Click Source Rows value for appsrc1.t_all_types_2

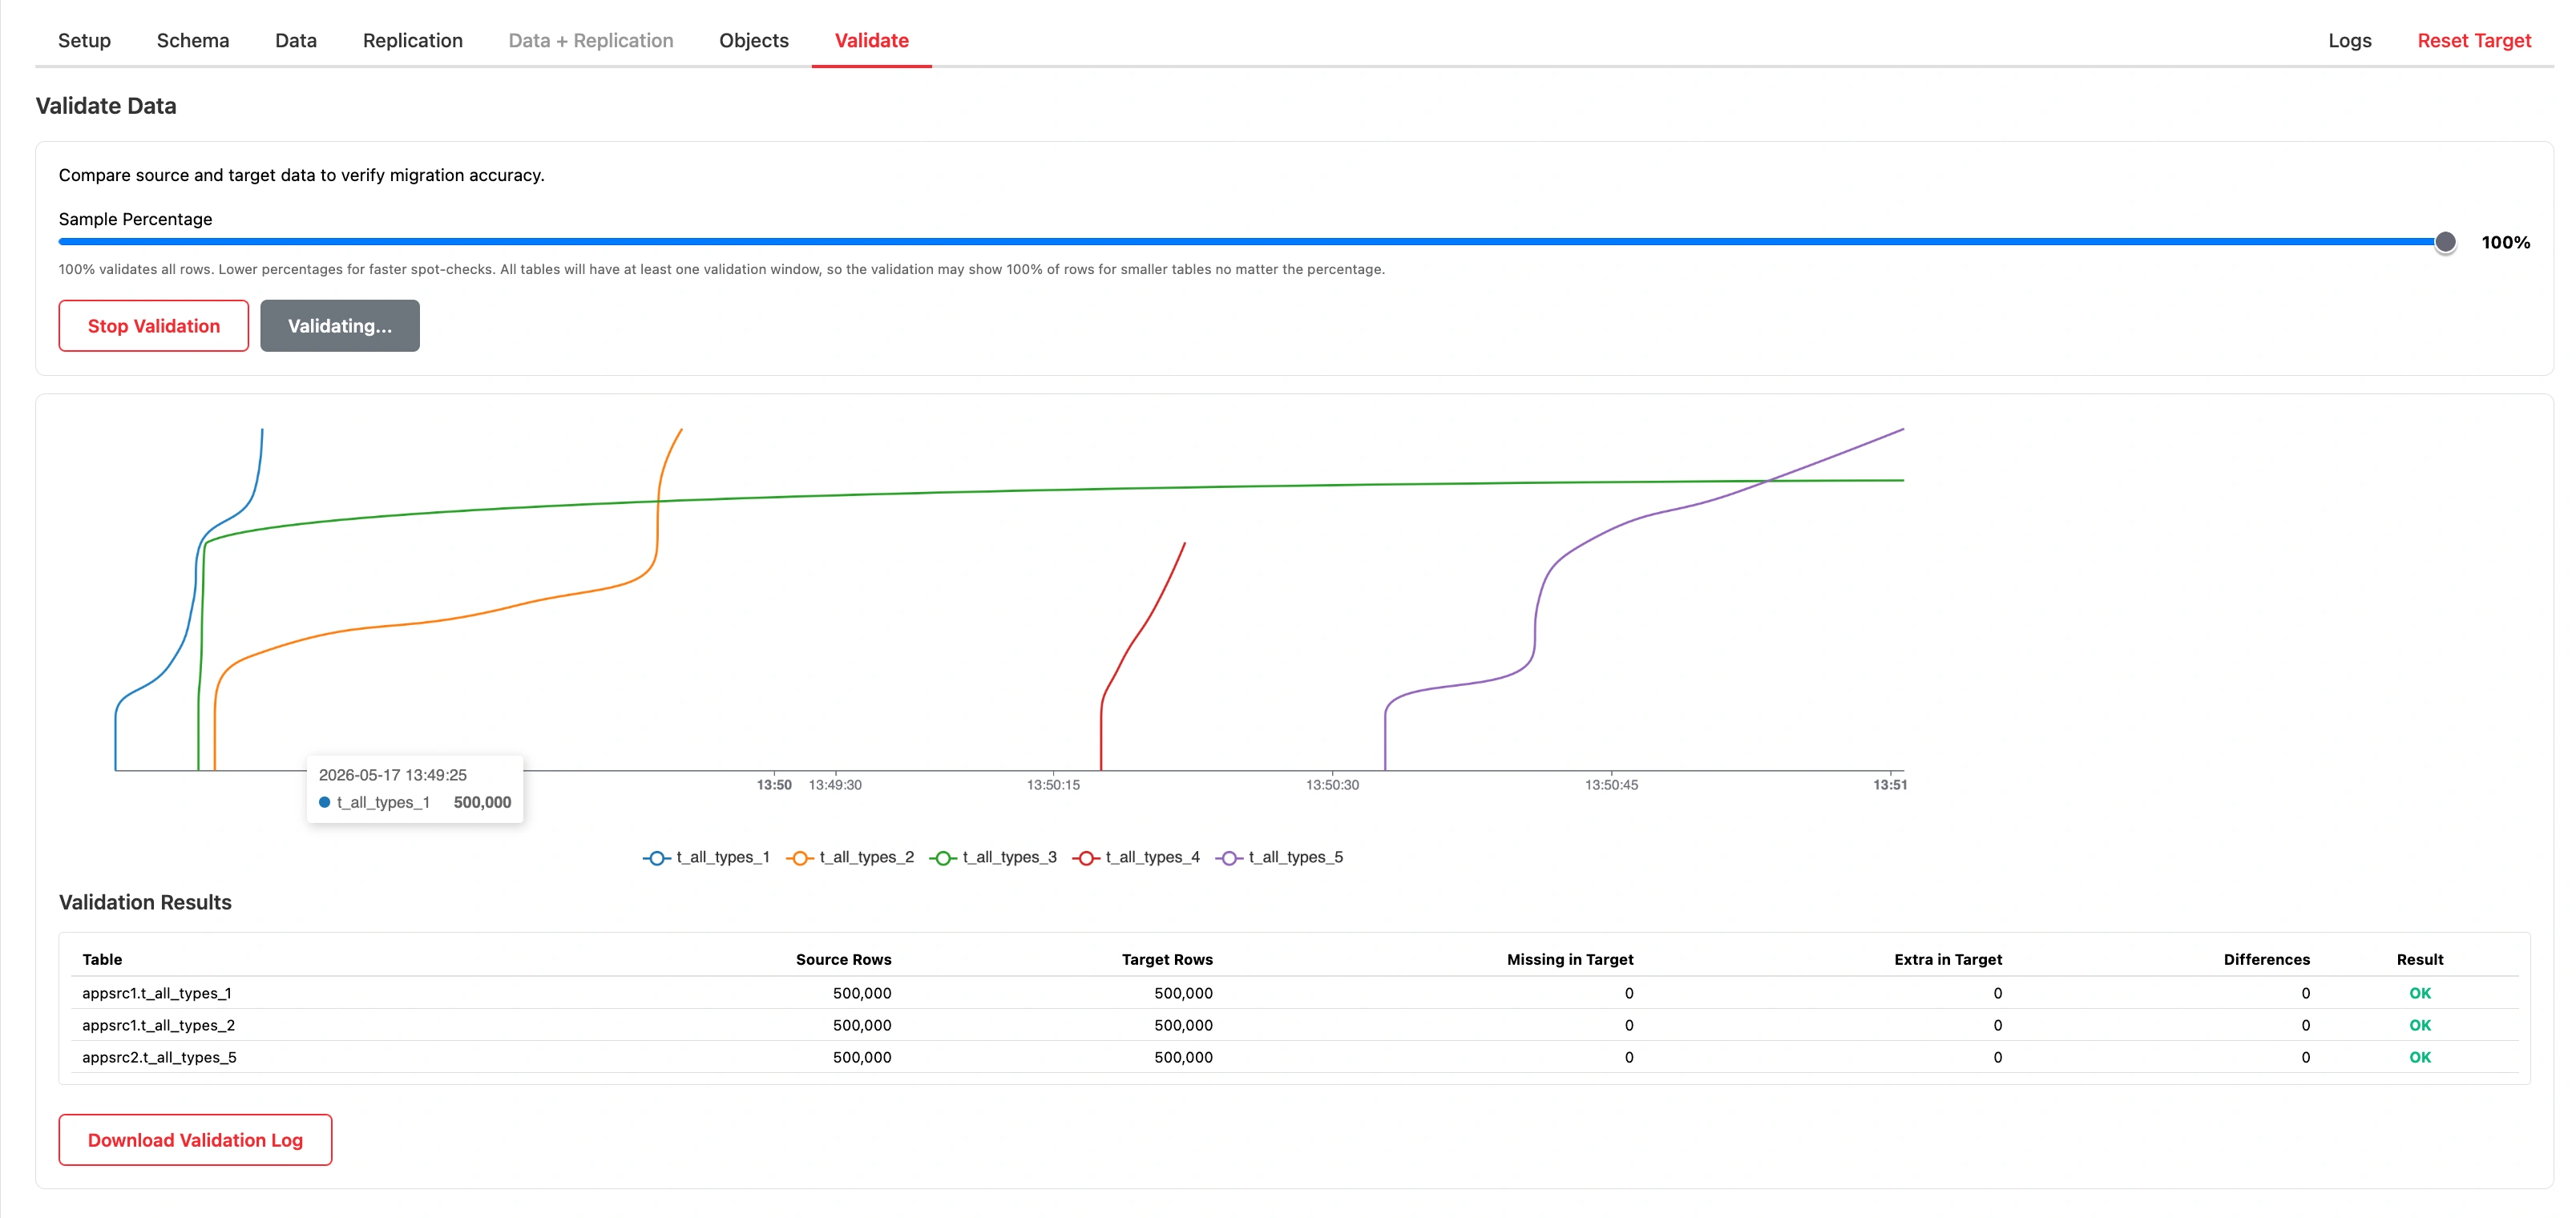(x=862, y=1025)
